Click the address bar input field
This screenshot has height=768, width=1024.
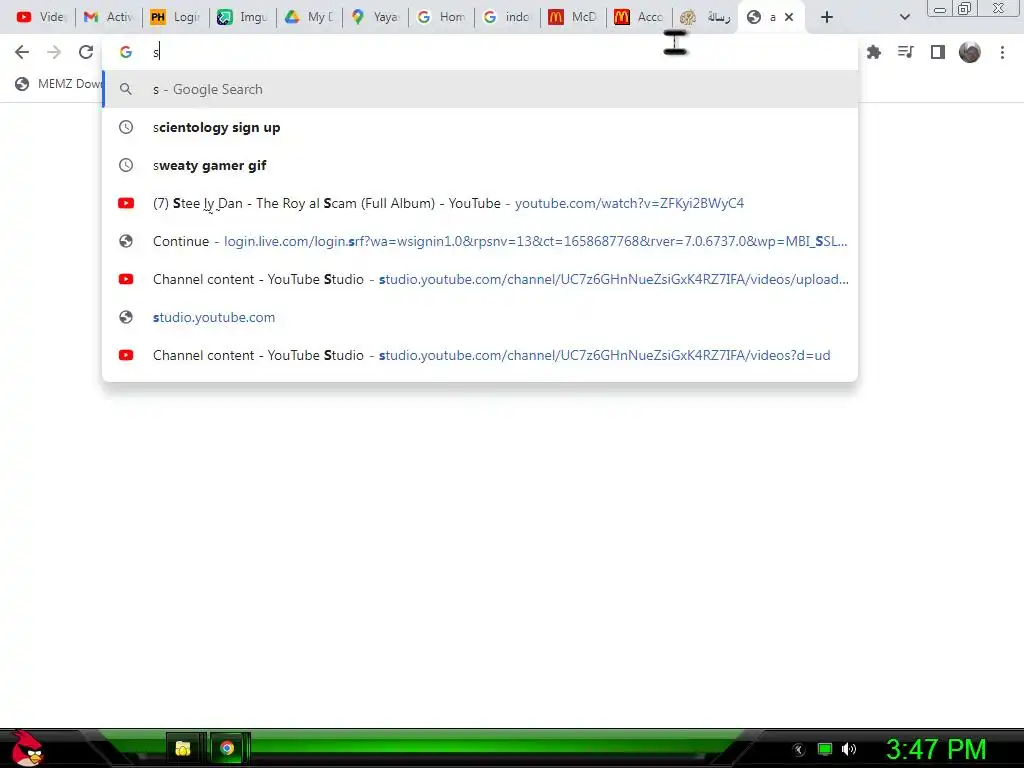click(x=480, y=52)
